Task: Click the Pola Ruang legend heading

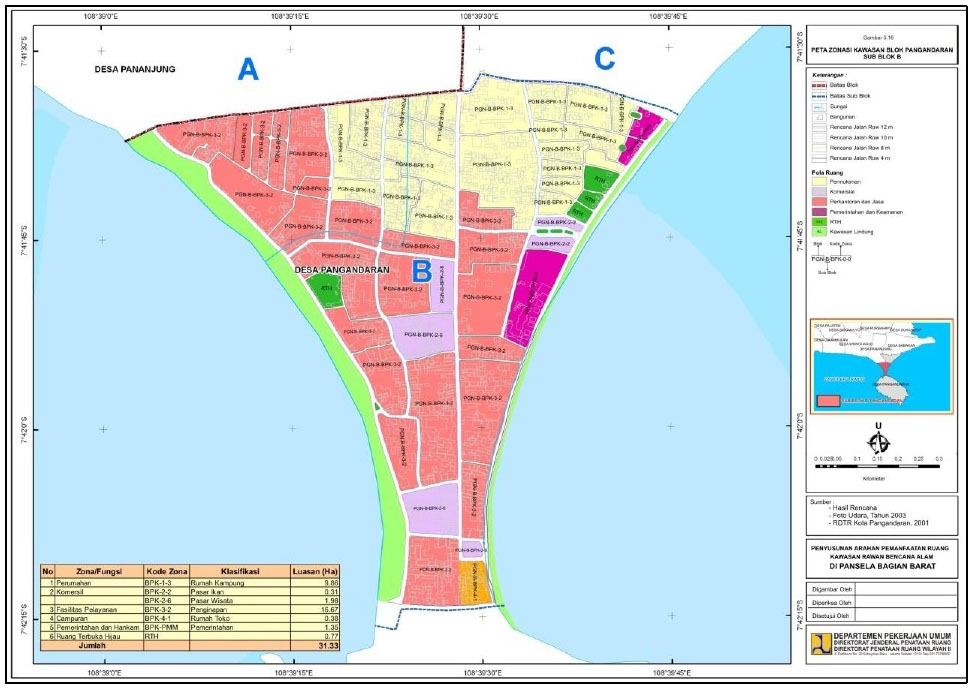Action: [x=827, y=173]
